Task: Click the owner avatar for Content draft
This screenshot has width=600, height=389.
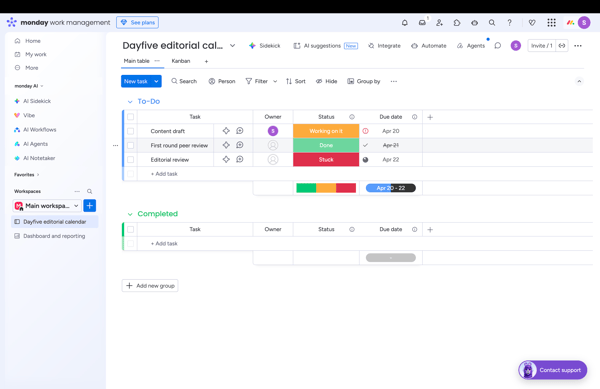Action: pyautogui.click(x=273, y=131)
